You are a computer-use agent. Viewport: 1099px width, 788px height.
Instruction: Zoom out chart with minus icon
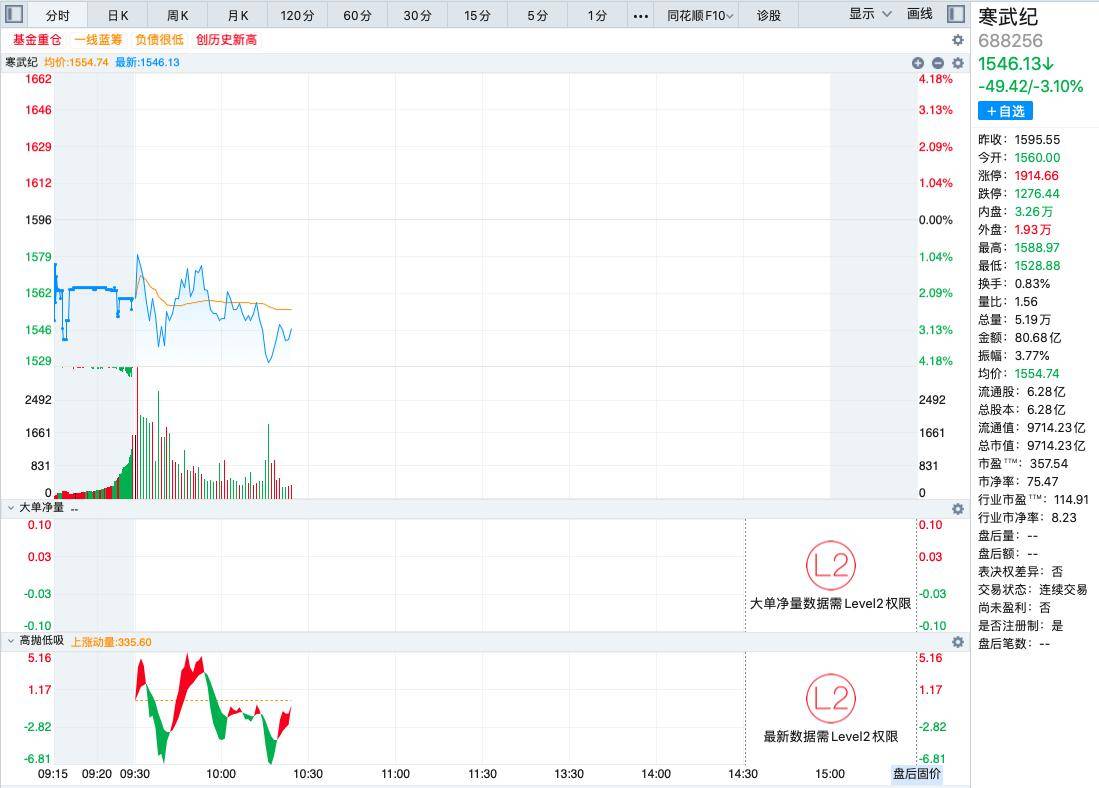pyautogui.click(x=938, y=63)
